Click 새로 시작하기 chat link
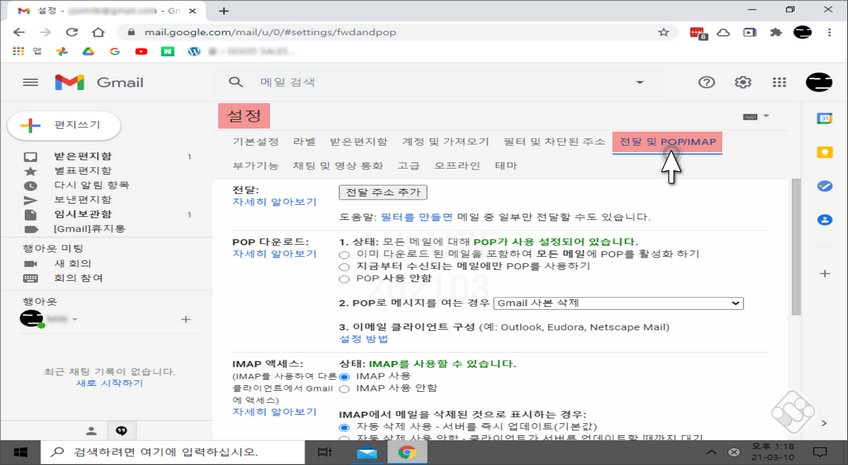The width and height of the screenshot is (848, 465). (x=109, y=383)
